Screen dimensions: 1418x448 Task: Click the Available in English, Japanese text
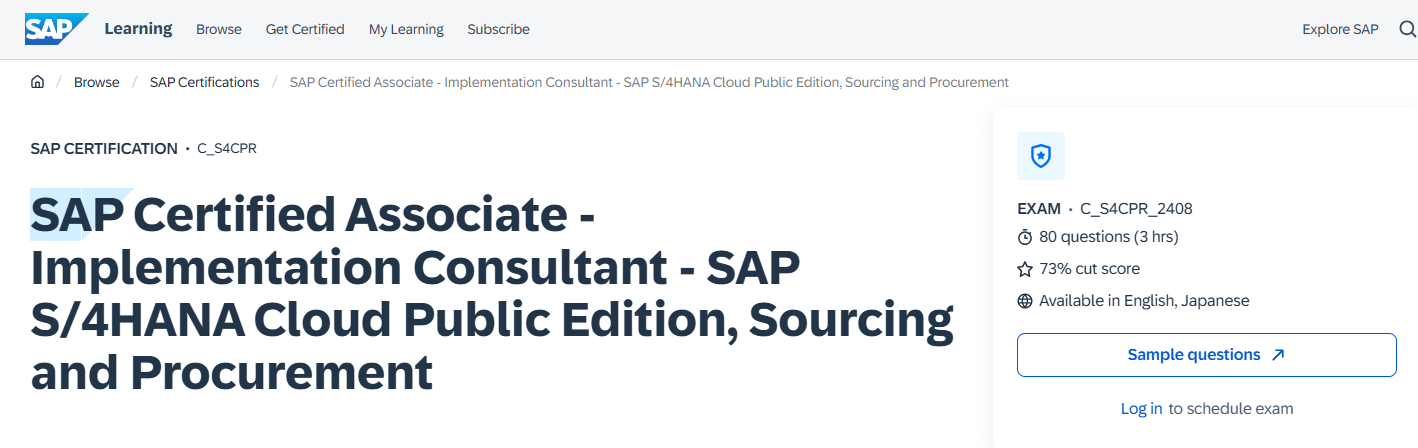click(1144, 301)
